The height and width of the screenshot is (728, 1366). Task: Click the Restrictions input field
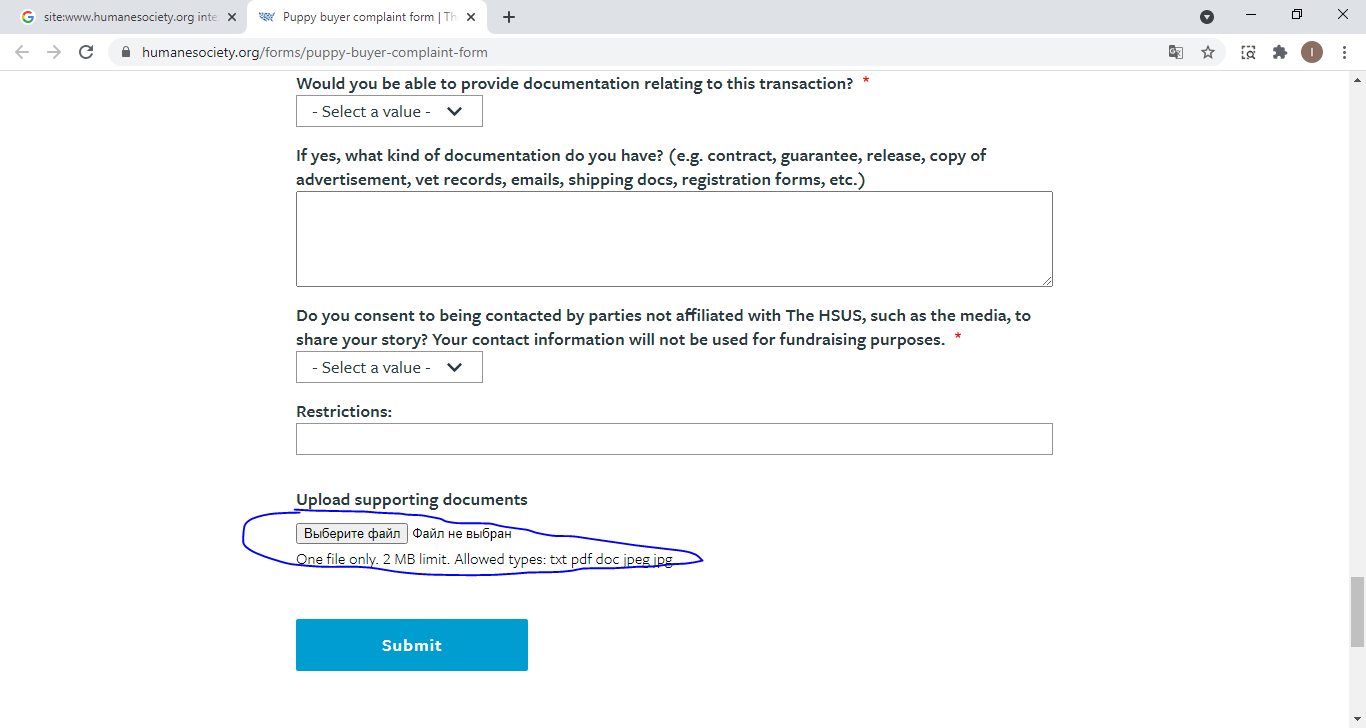tap(674, 439)
